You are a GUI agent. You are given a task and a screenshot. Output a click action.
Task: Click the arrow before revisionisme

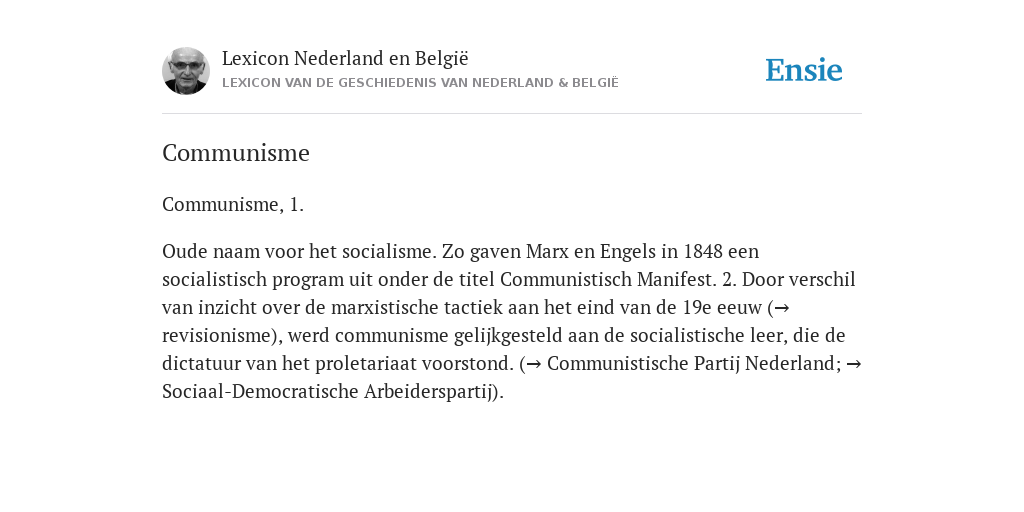click(x=782, y=308)
